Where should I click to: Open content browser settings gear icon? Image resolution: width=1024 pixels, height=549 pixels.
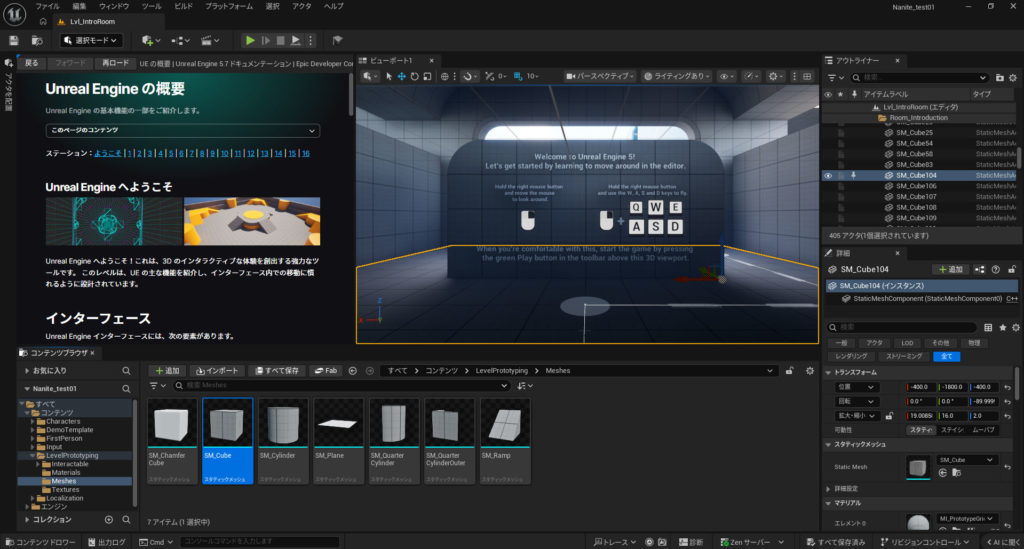tap(809, 370)
